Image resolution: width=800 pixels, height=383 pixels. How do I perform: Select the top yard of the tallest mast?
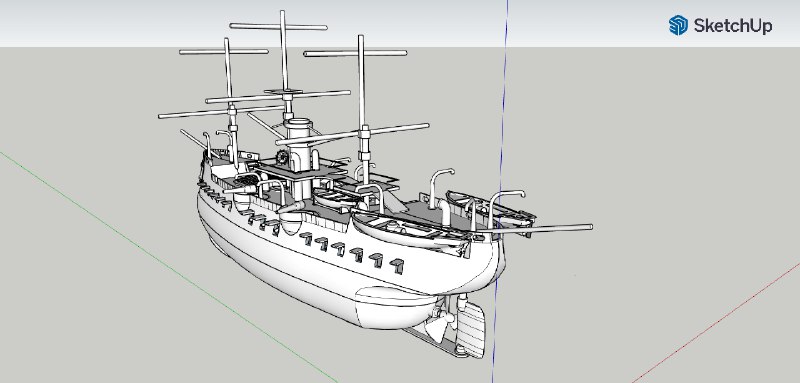tap(278, 27)
